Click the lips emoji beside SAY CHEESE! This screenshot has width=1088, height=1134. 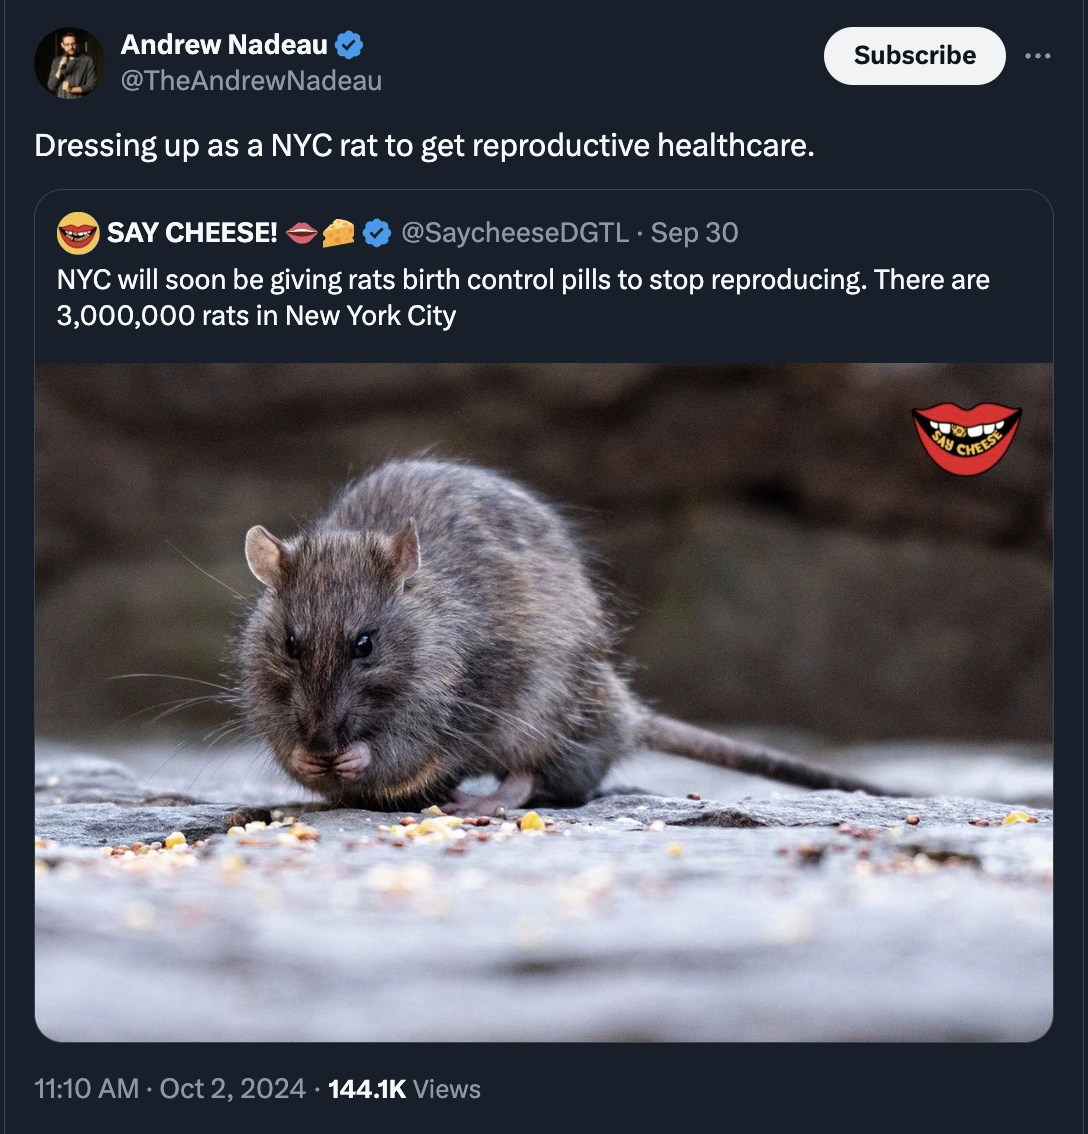coord(301,233)
